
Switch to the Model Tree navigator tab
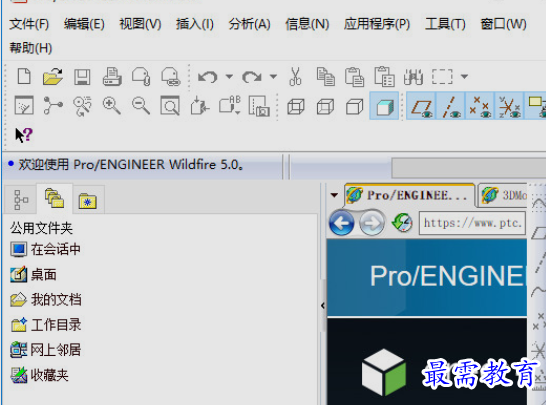click(x=21, y=199)
